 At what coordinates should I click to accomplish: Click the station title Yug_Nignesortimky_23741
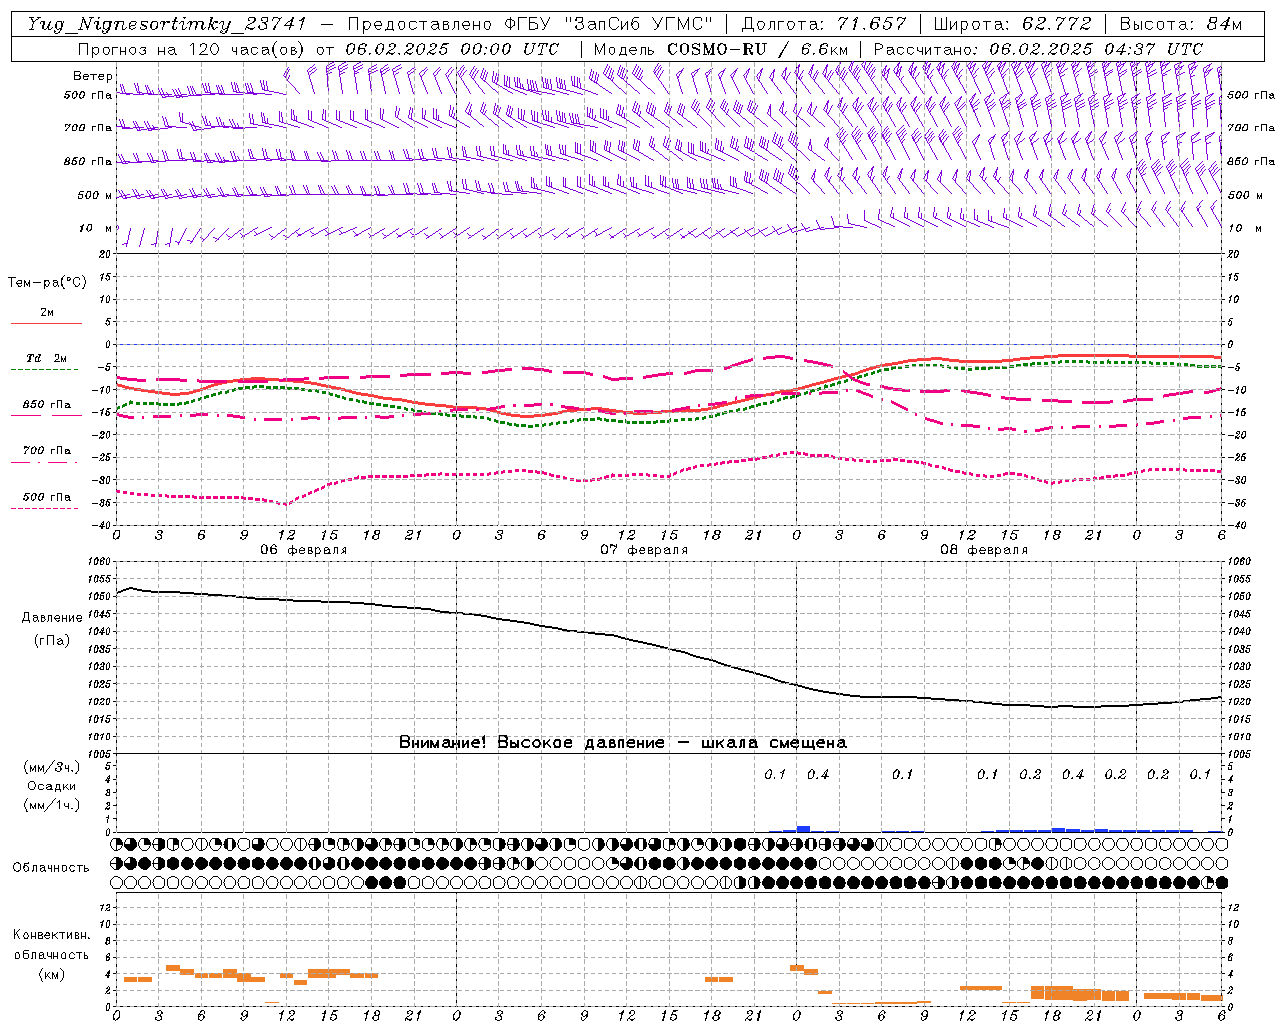coord(167,24)
